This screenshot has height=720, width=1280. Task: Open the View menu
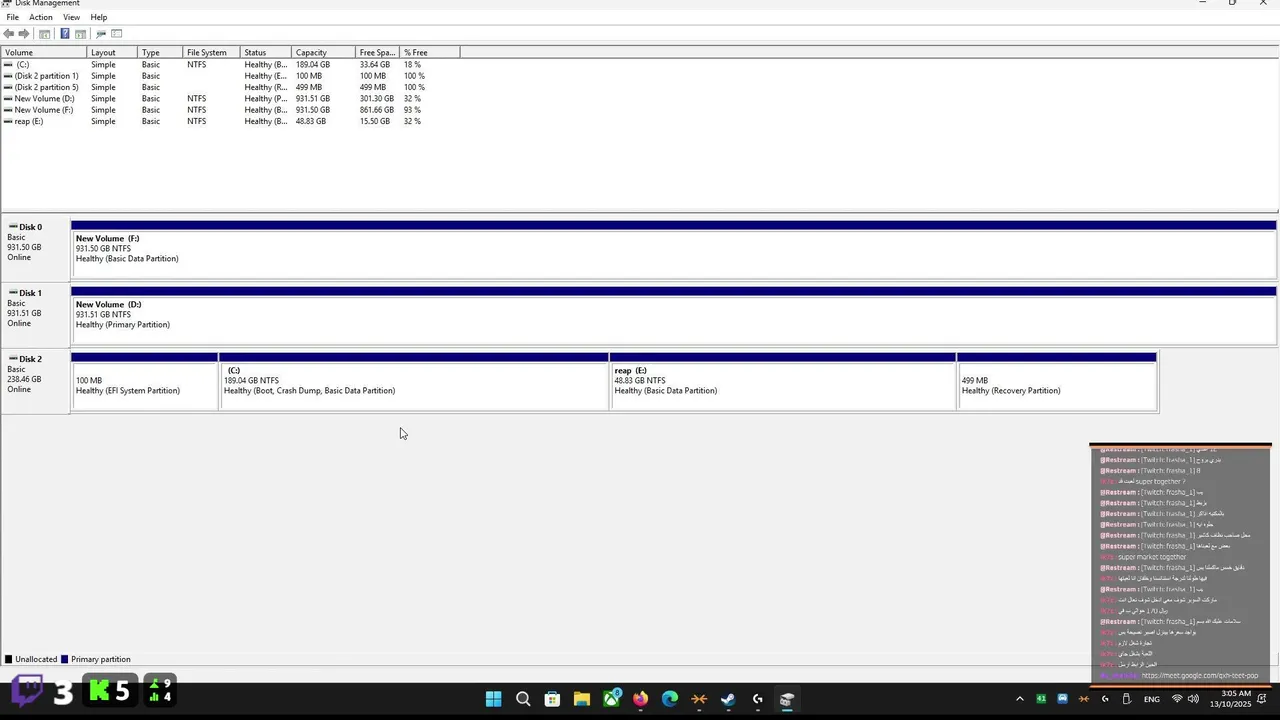(72, 17)
